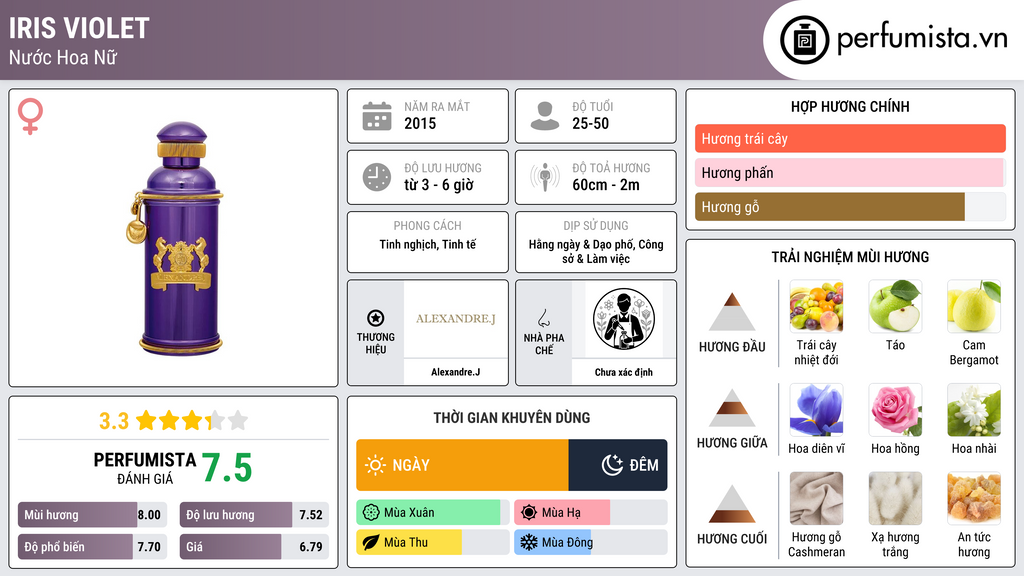
Task: Click the Trái cây nhiệt đới note image
Action: pyautogui.click(x=816, y=306)
